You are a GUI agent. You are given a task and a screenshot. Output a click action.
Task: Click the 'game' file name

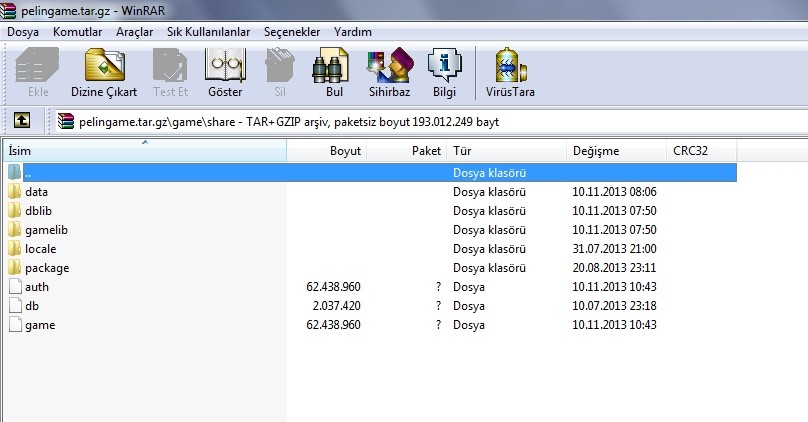(40, 325)
